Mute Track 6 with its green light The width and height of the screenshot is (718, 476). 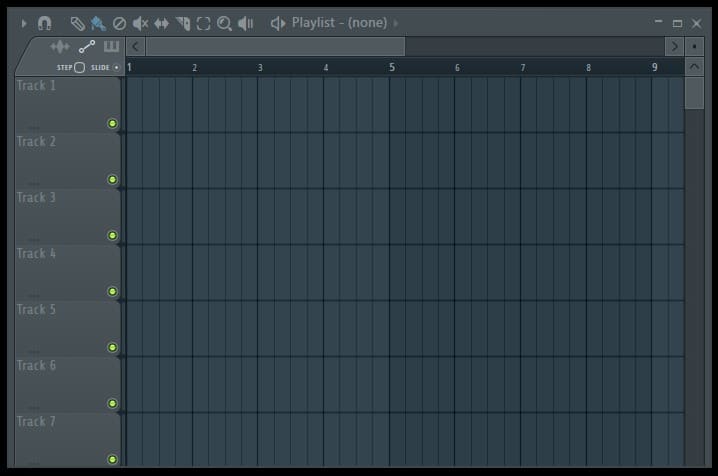(112, 403)
